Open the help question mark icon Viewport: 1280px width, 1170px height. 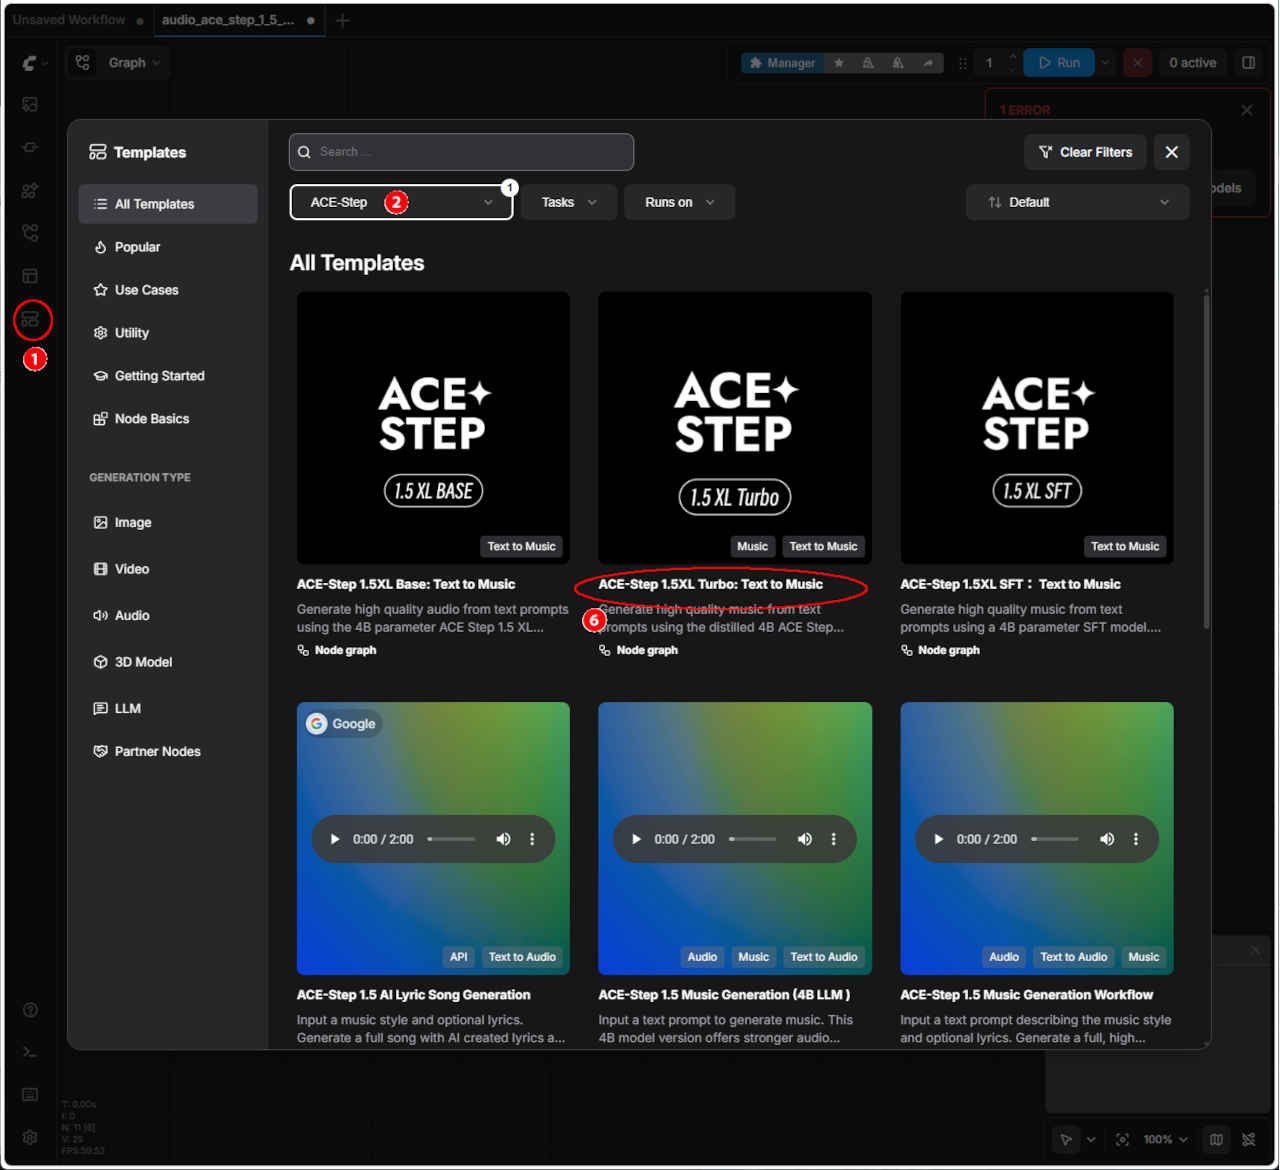tap(30, 1010)
